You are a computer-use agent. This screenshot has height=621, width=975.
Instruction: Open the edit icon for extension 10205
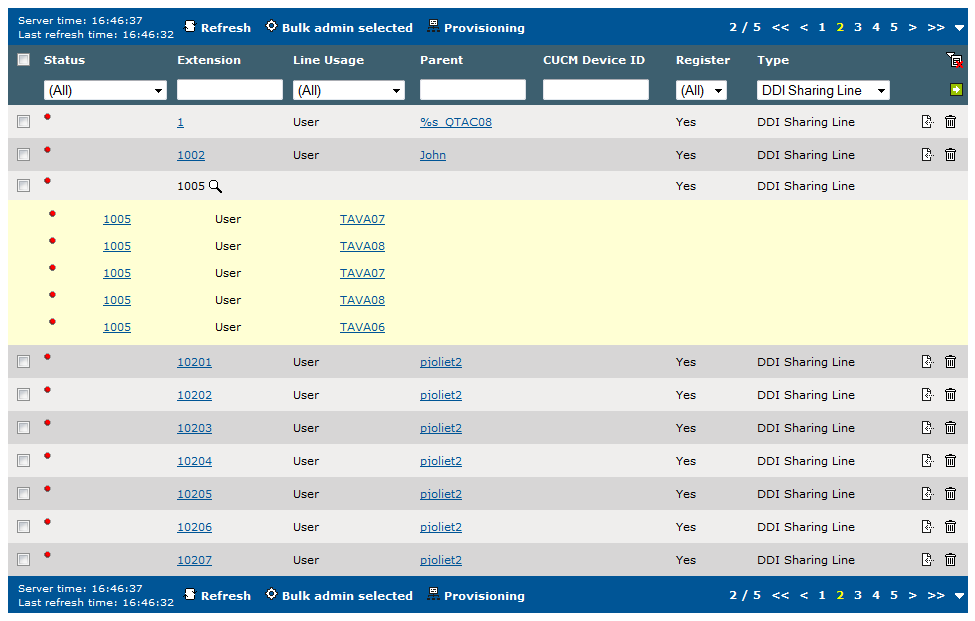tap(927, 494)
